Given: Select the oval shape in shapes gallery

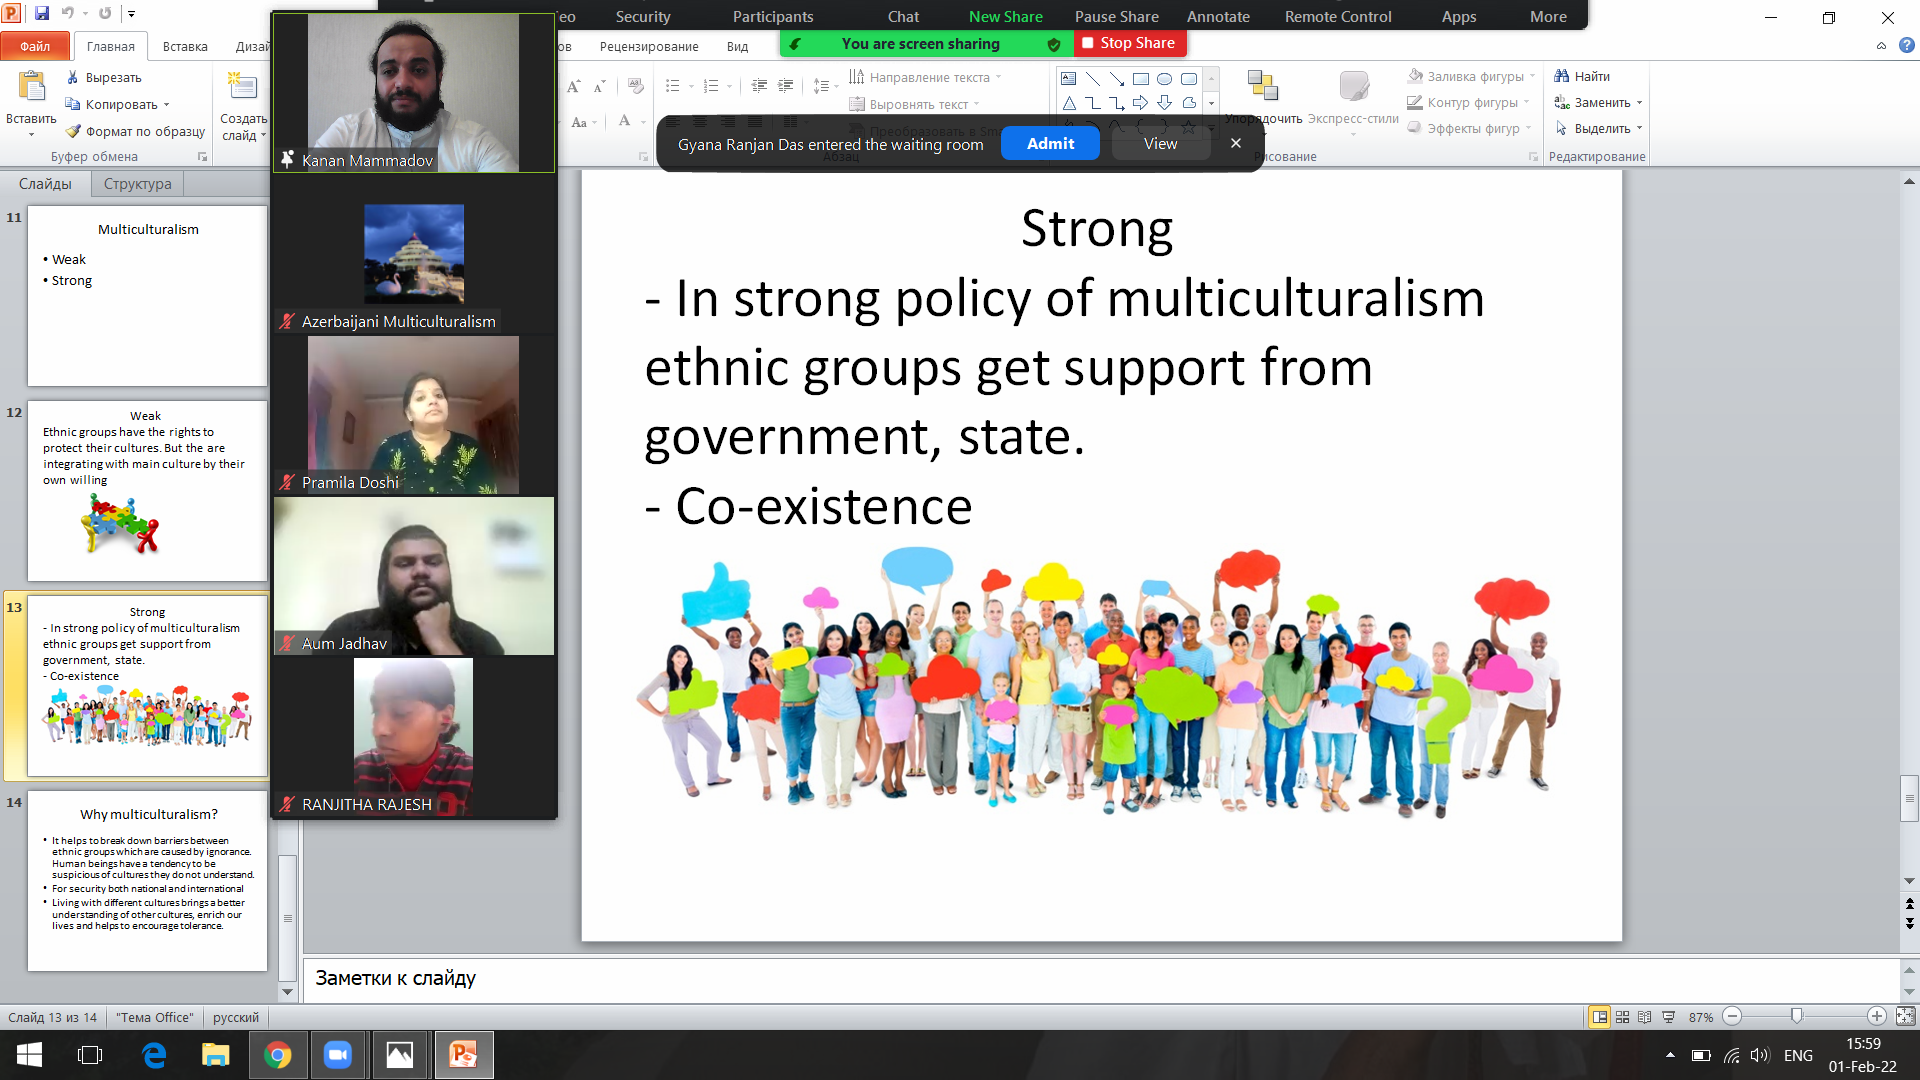Looking at the screenshot, I should click(x=1164, y=79).
